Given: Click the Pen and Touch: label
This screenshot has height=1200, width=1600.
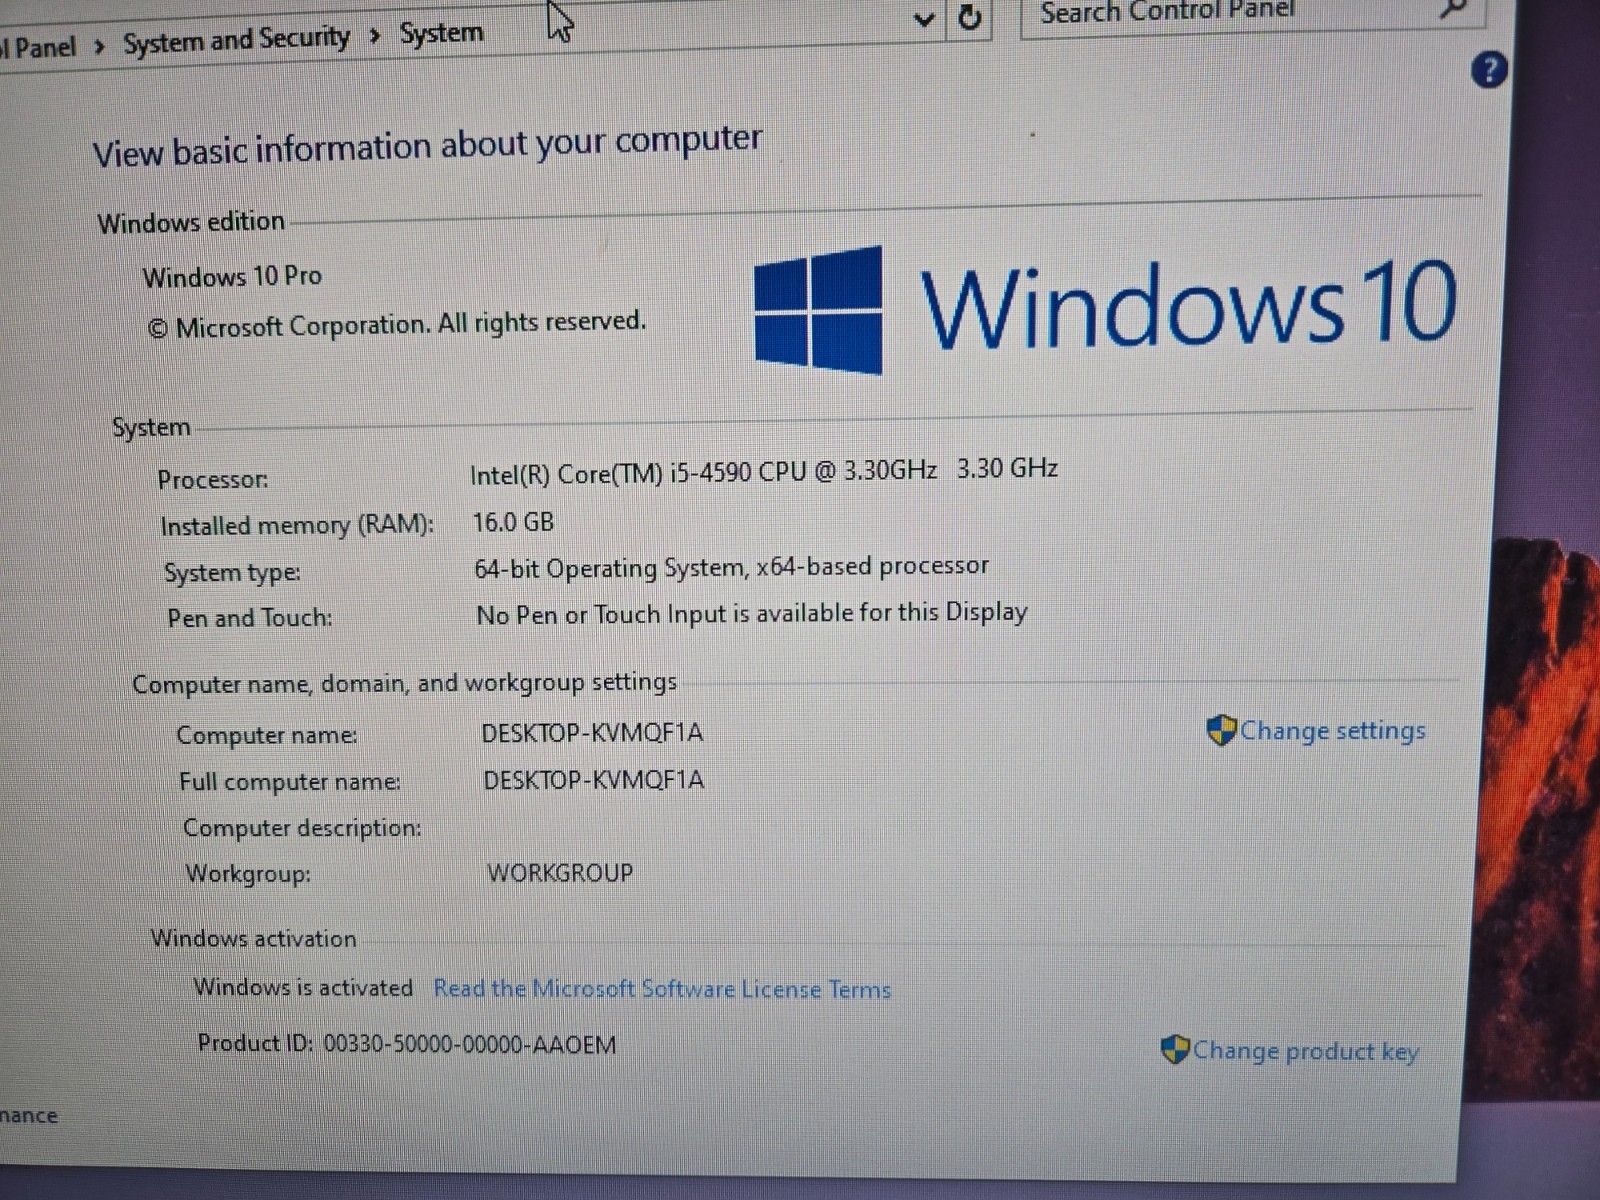Looking at the screenshot, I should pyautogui.click(x=250, y=618).
